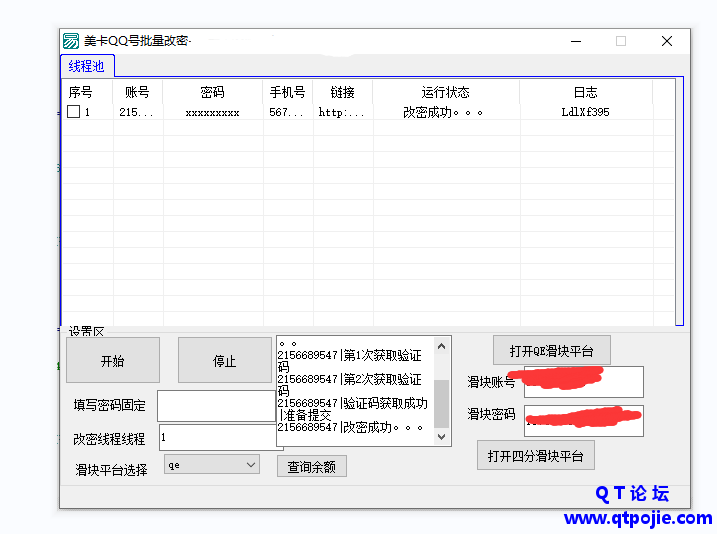Image resolution: width=717 pixels, height=534 pixels.
Task: Click the last log line 改密成功
Action: 350,427
